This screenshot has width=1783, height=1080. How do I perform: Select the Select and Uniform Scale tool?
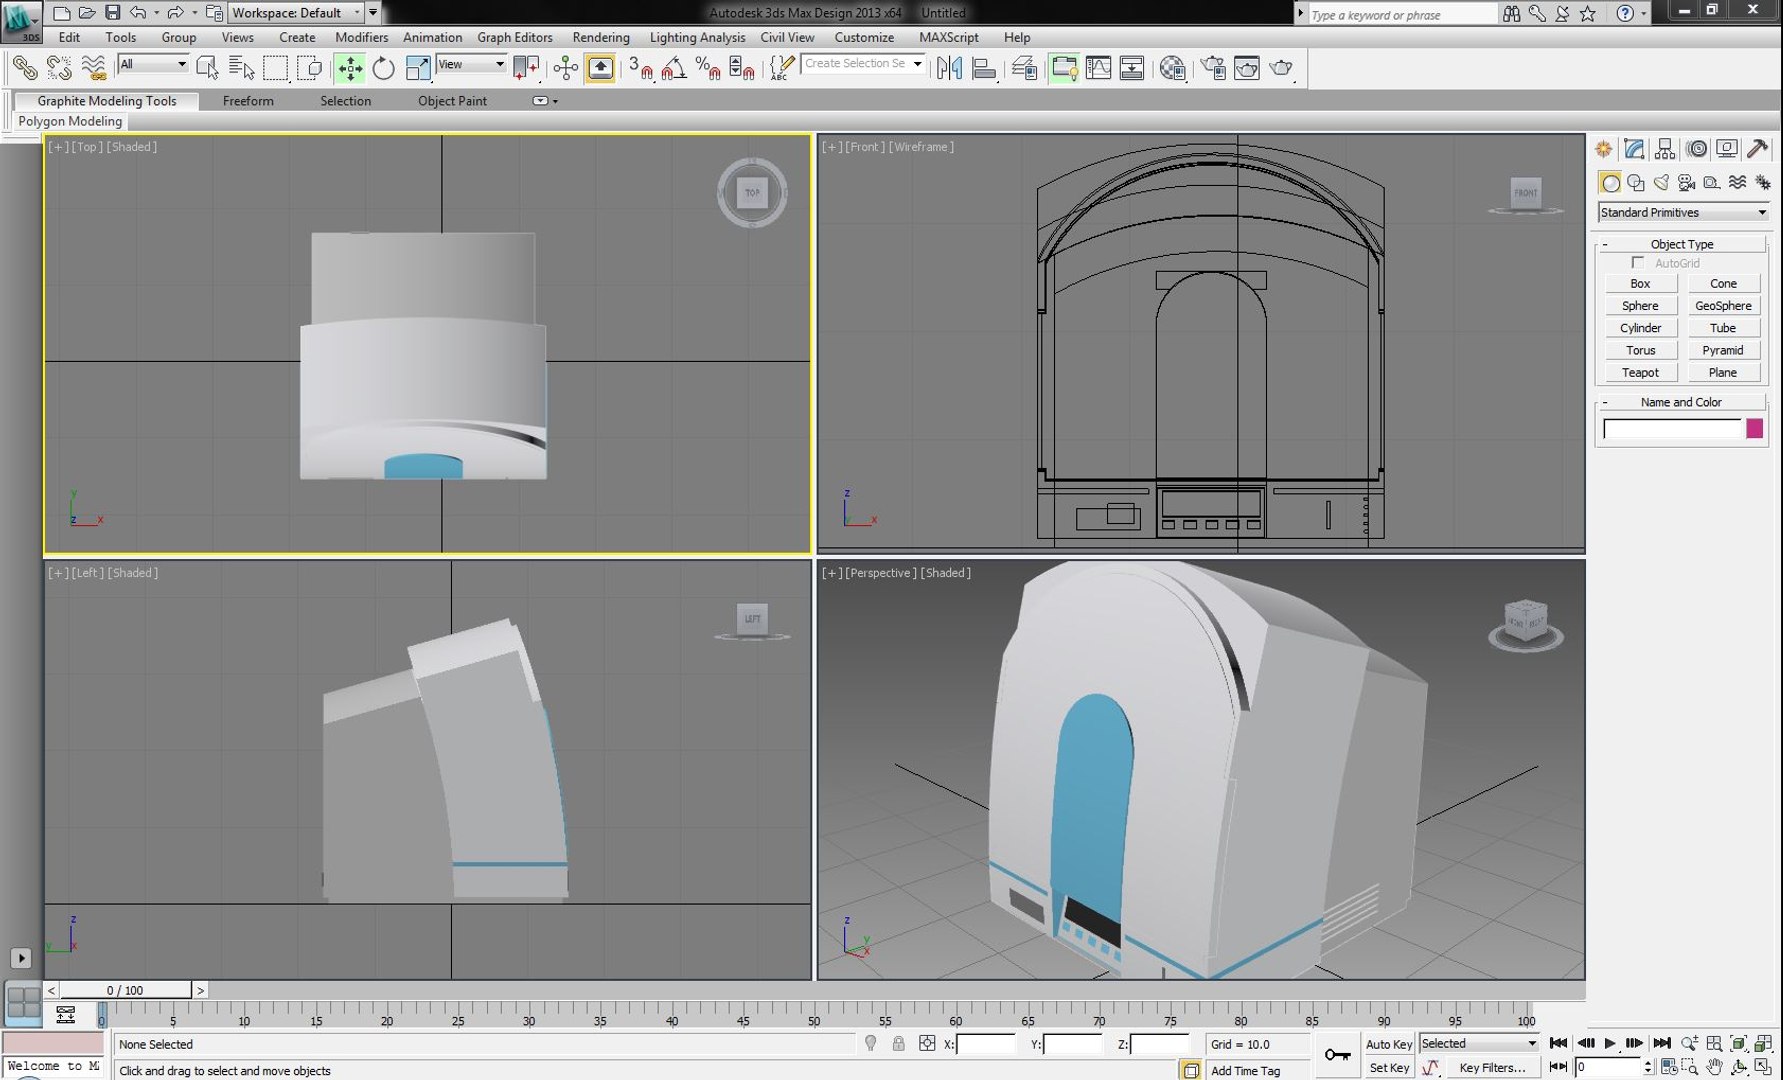pos(418,68)
